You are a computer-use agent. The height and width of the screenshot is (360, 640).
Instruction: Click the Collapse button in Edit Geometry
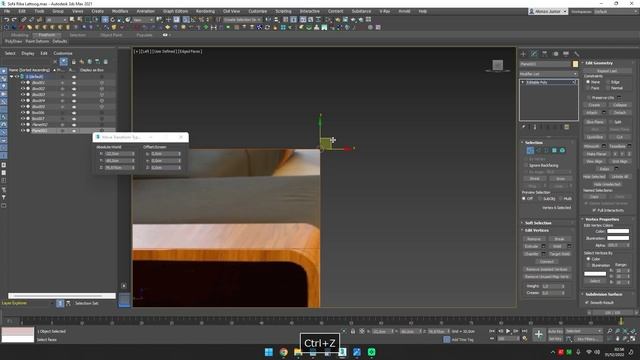coord(620,105)
